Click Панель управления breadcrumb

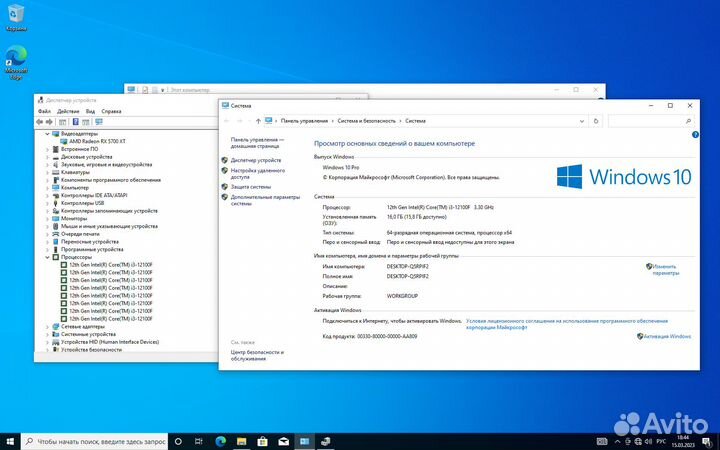click(x=304, y=121)
